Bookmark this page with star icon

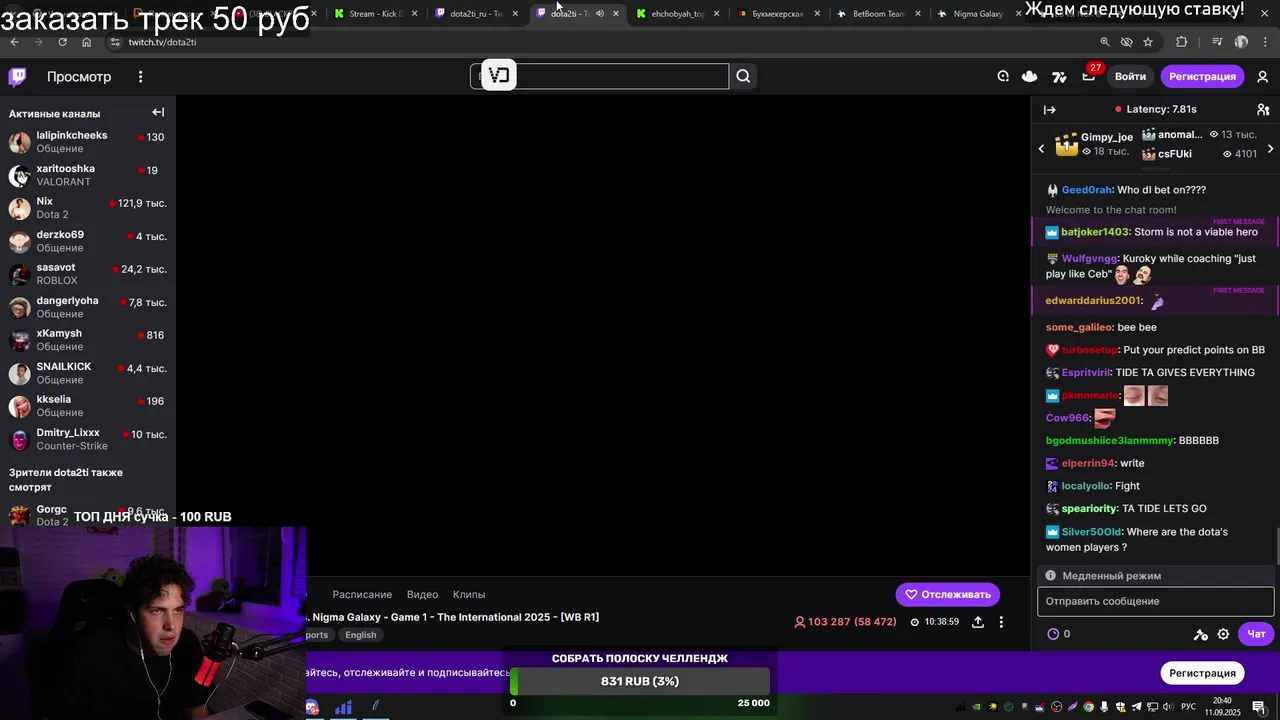point(1148,42)
